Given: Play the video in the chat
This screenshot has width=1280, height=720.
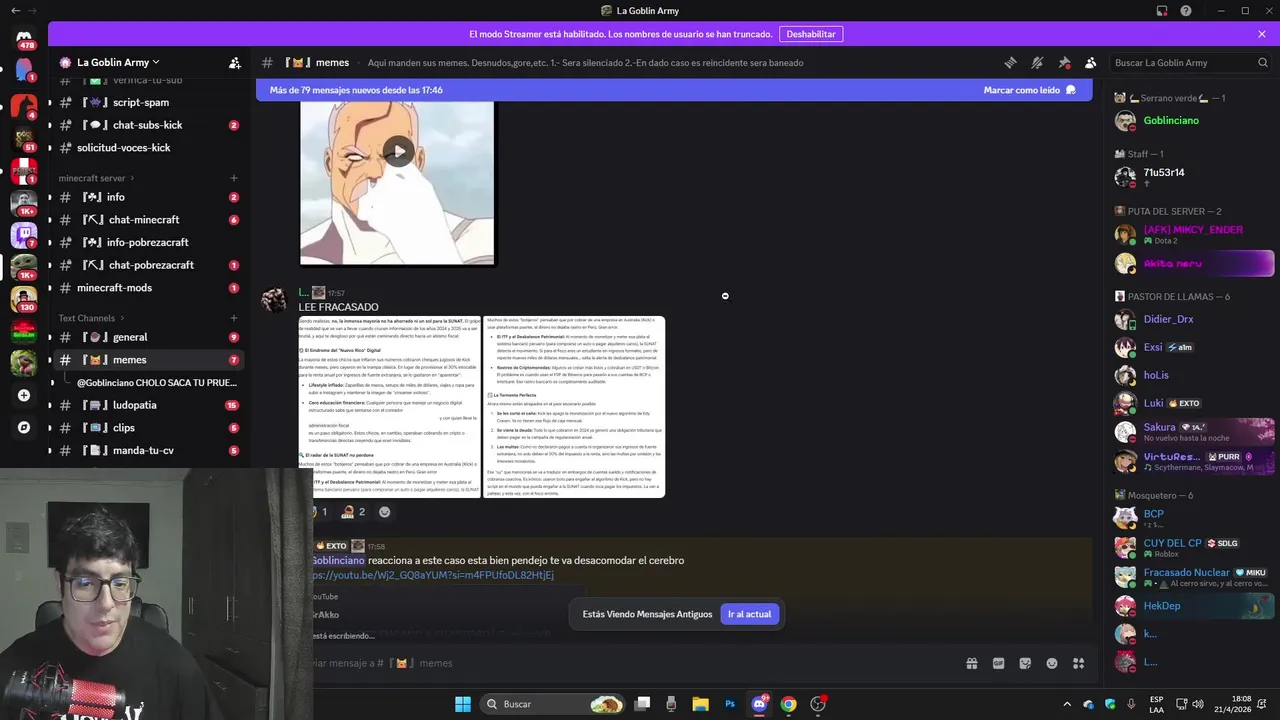Looking at the screenshot, I should pos(398,152).
